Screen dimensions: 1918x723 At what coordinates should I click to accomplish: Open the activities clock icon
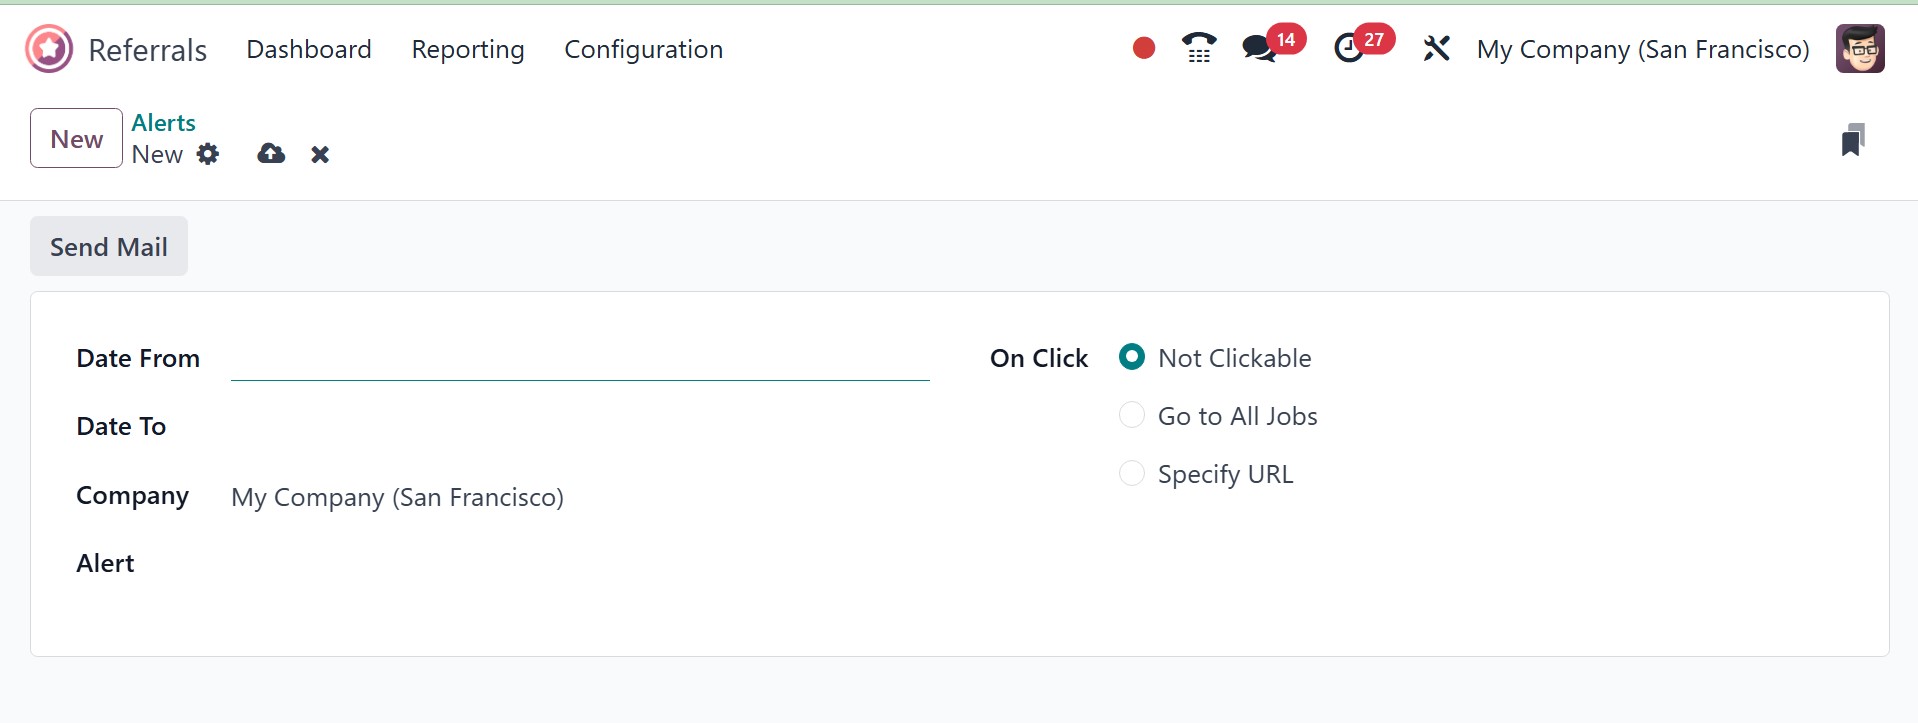1348,48
